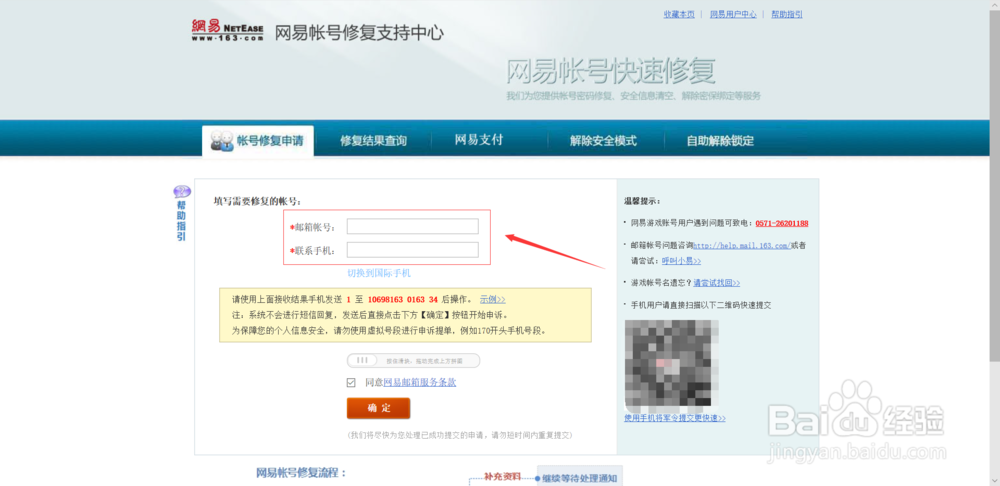This screenshot has height=486, width=1000.
Task: Click the 网易帐号修复流程 heading
Action: click(301, 473)
